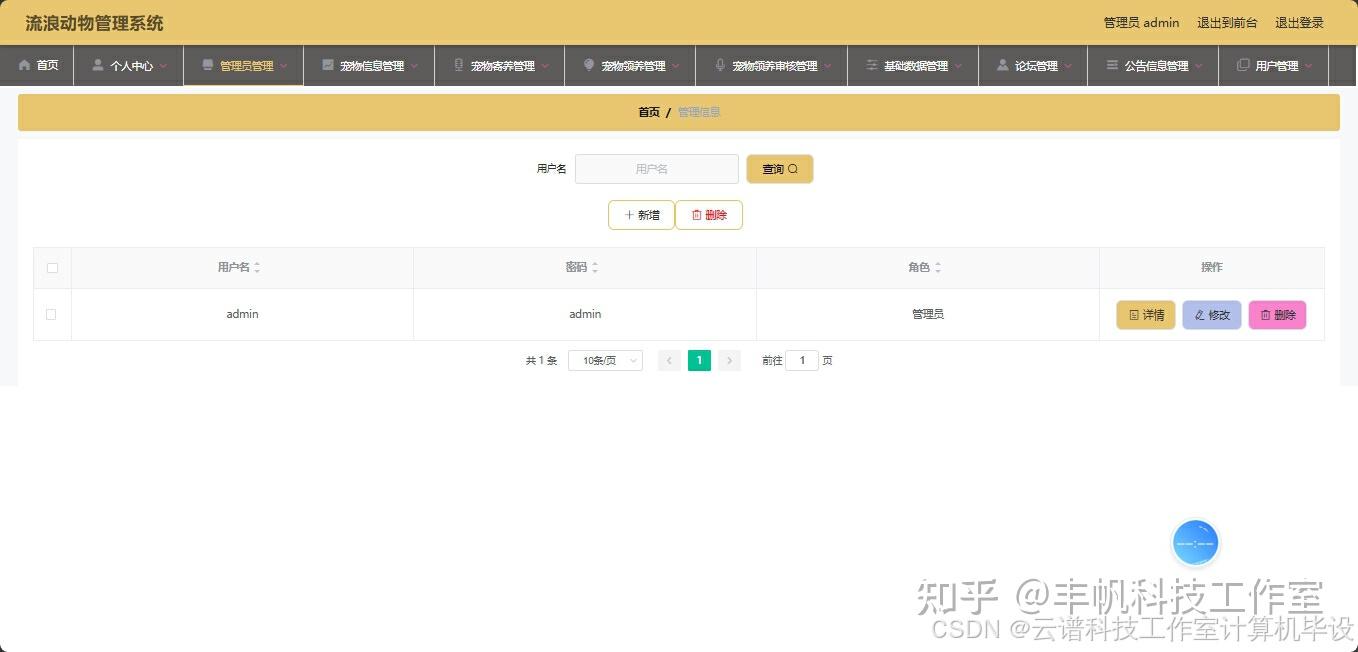Expand the 宠物寄养管理 menu chevron
Viewport: 1358px width, 652px height.
tap(545, 66)
